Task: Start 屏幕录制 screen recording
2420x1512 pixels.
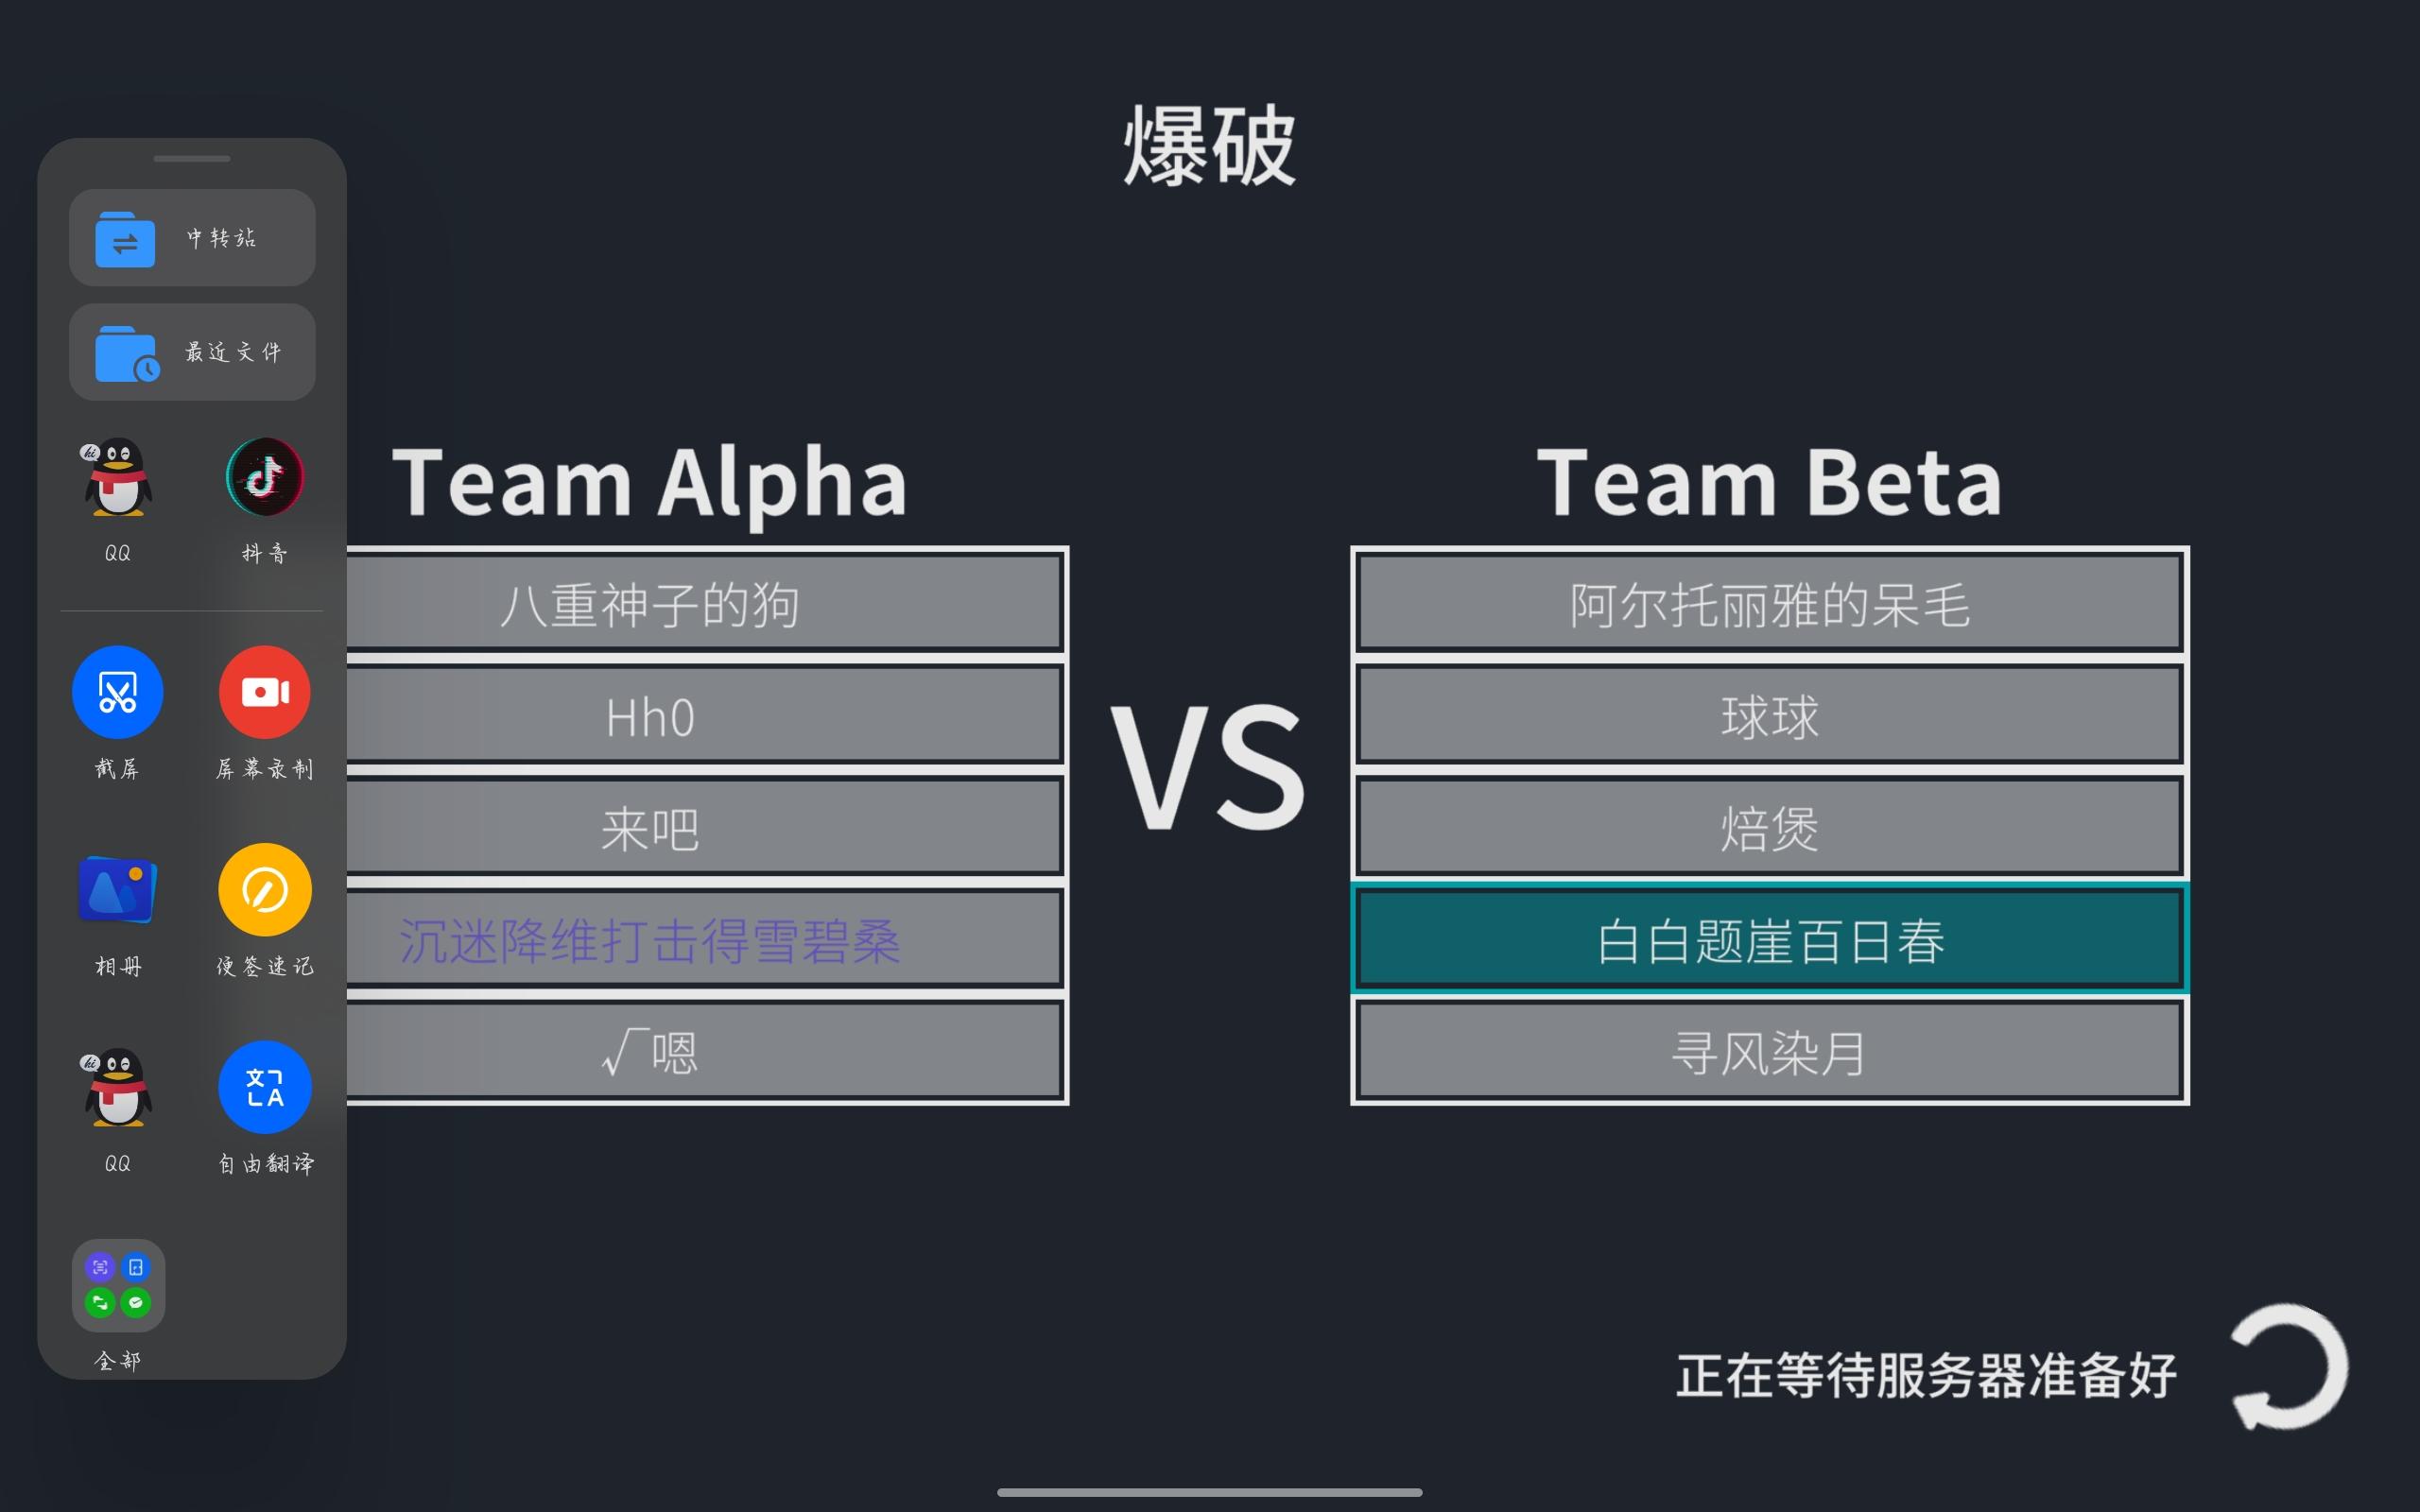Action: coord(265,692)
